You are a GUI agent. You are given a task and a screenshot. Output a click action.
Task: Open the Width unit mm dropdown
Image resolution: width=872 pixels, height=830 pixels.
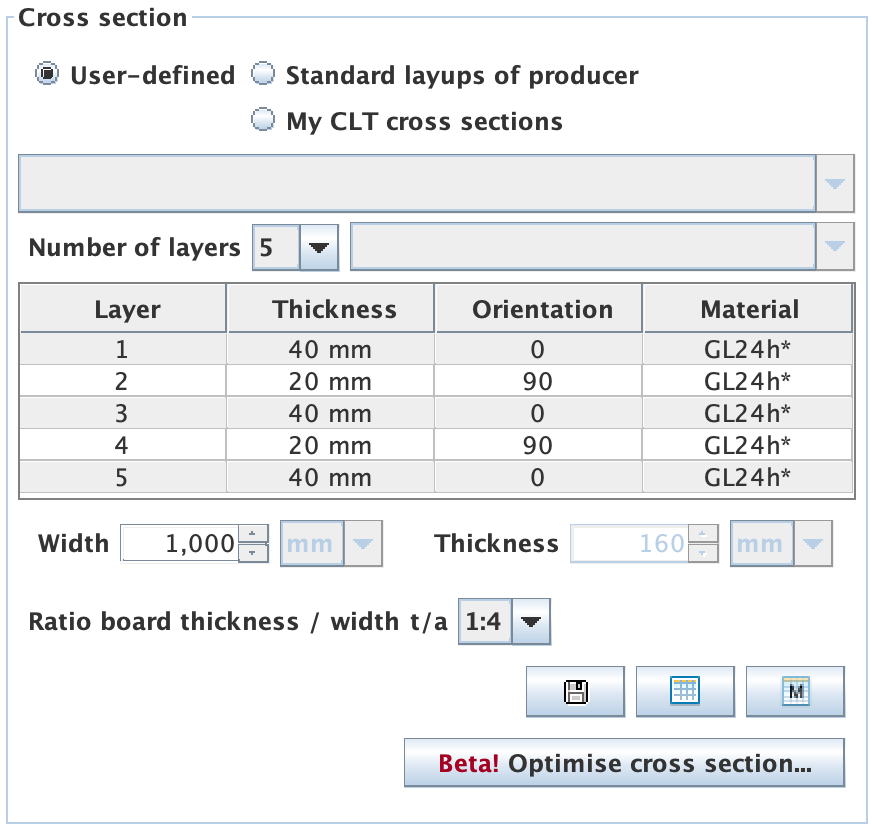(361, 544)
